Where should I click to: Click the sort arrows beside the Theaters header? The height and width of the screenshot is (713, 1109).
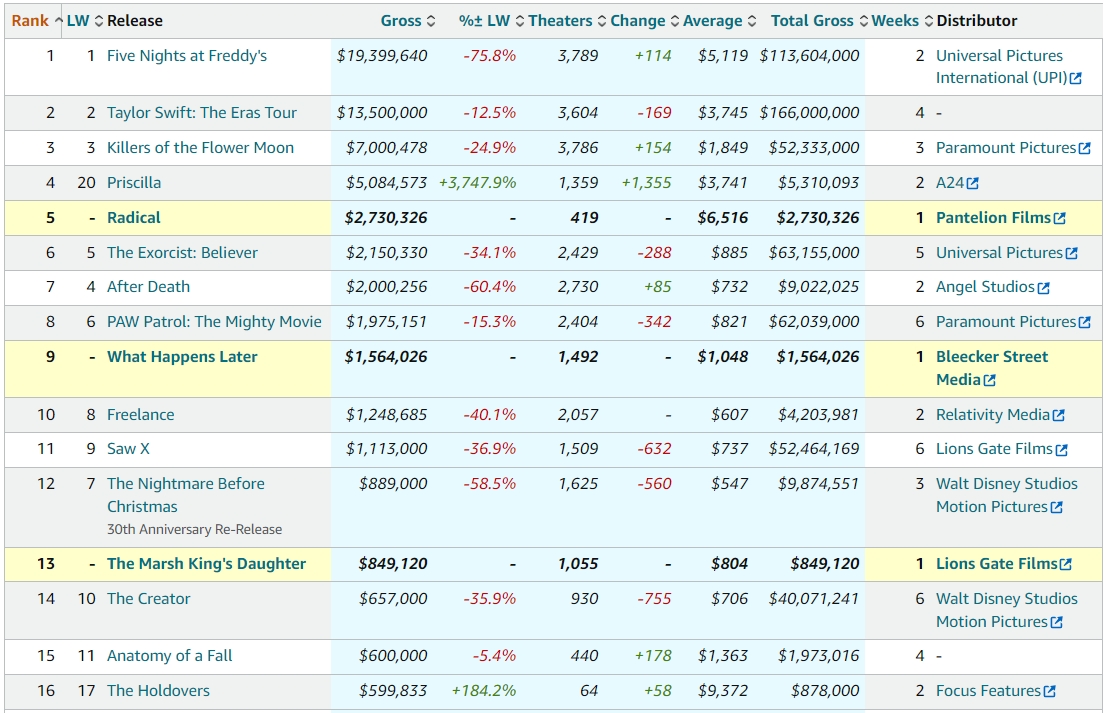pos(602,21)
